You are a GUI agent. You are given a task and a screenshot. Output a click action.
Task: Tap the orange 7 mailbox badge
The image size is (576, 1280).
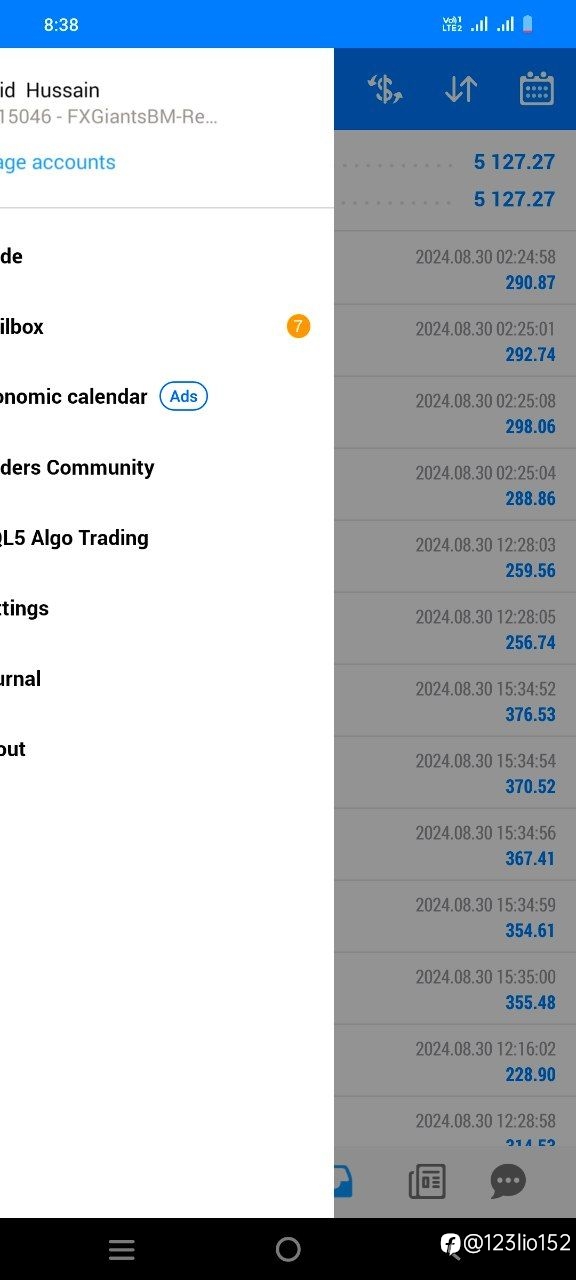[298, 326]
